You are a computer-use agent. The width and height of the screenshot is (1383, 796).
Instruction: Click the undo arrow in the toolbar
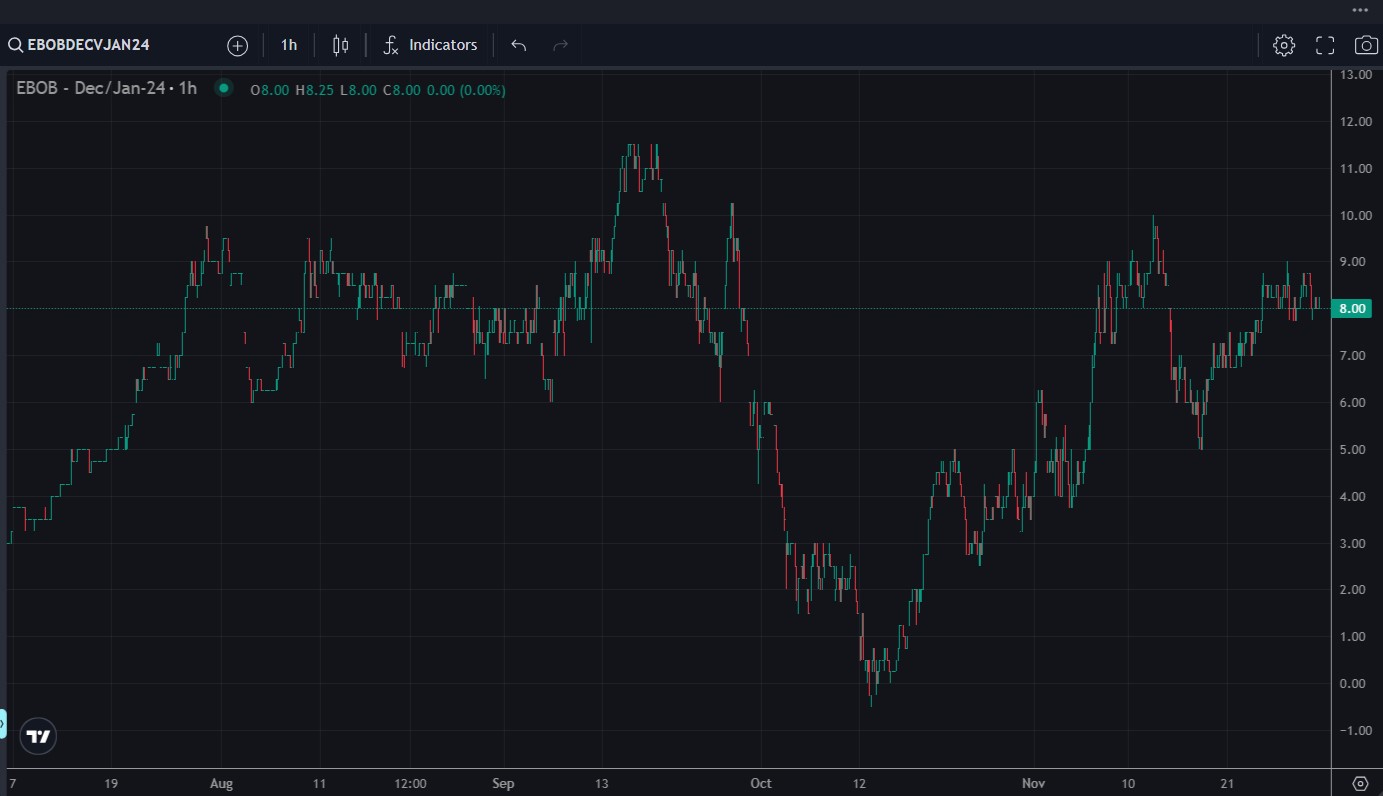click(x=518, y=45)
